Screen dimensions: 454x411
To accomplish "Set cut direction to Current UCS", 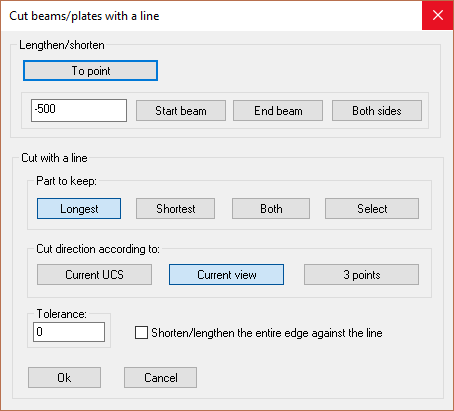I will [94, 275].
